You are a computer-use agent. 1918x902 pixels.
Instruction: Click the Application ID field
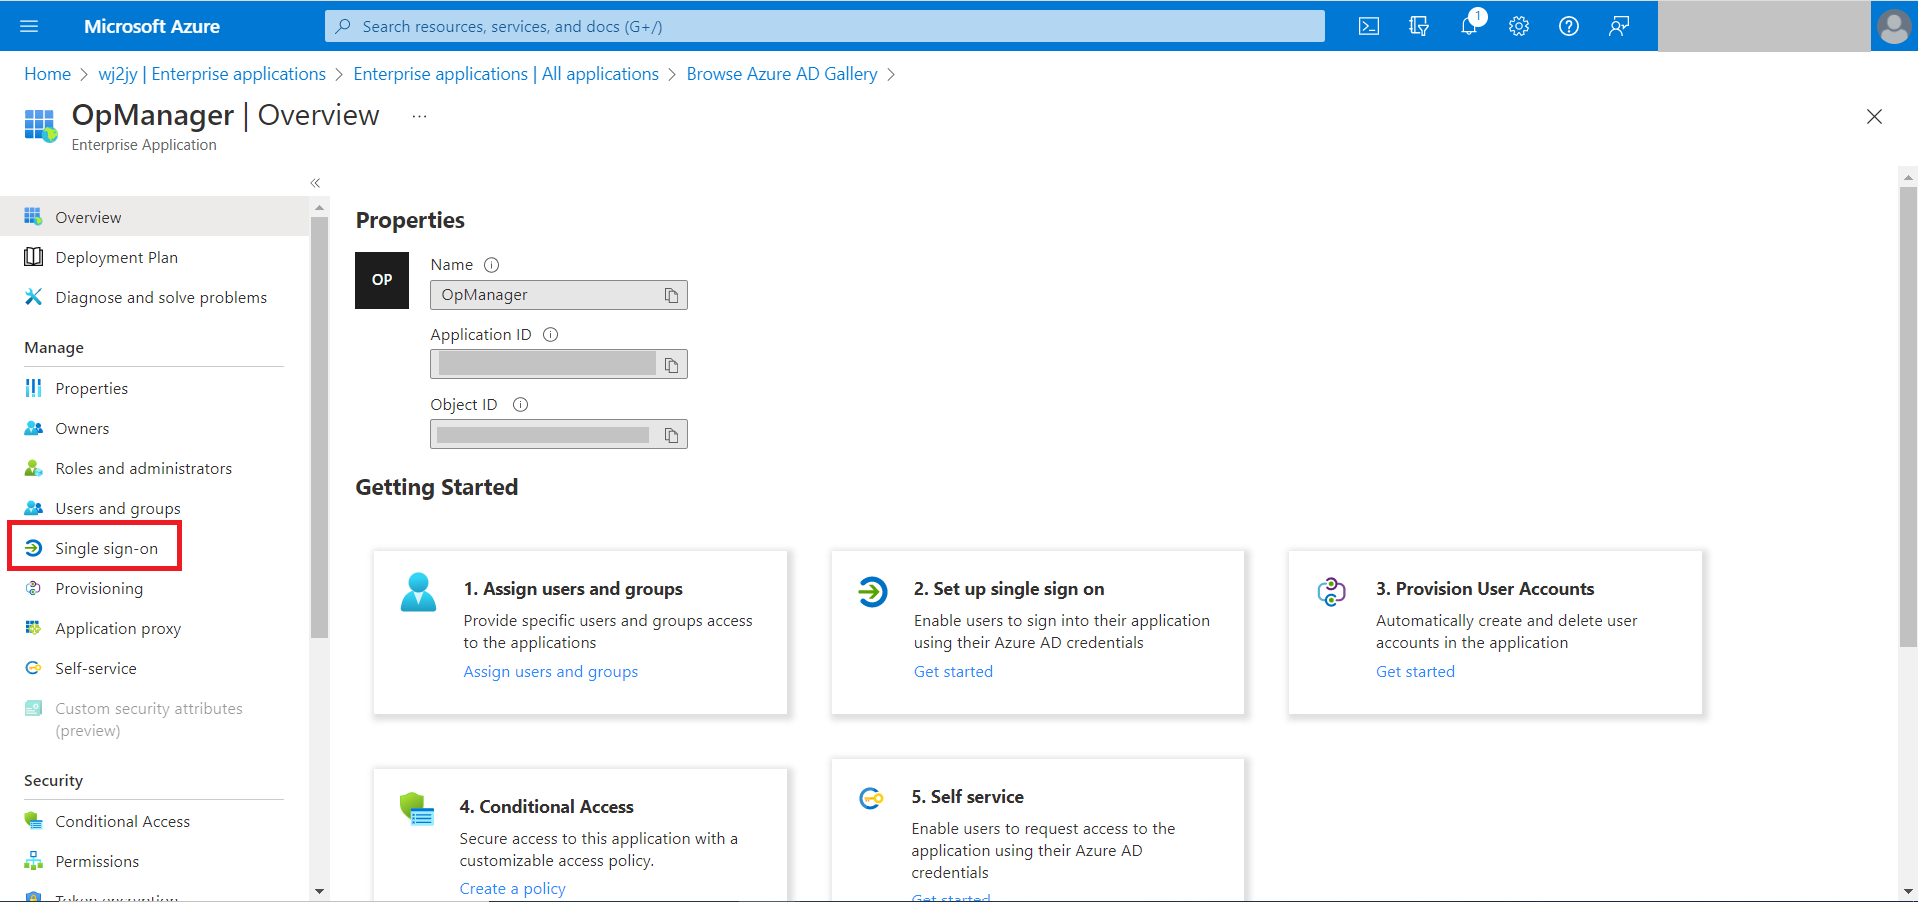tap(559, 365)
